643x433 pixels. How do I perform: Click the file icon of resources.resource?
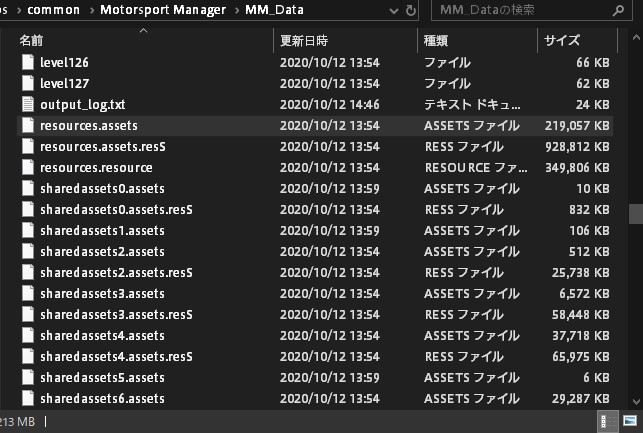(x=28, y=167)
